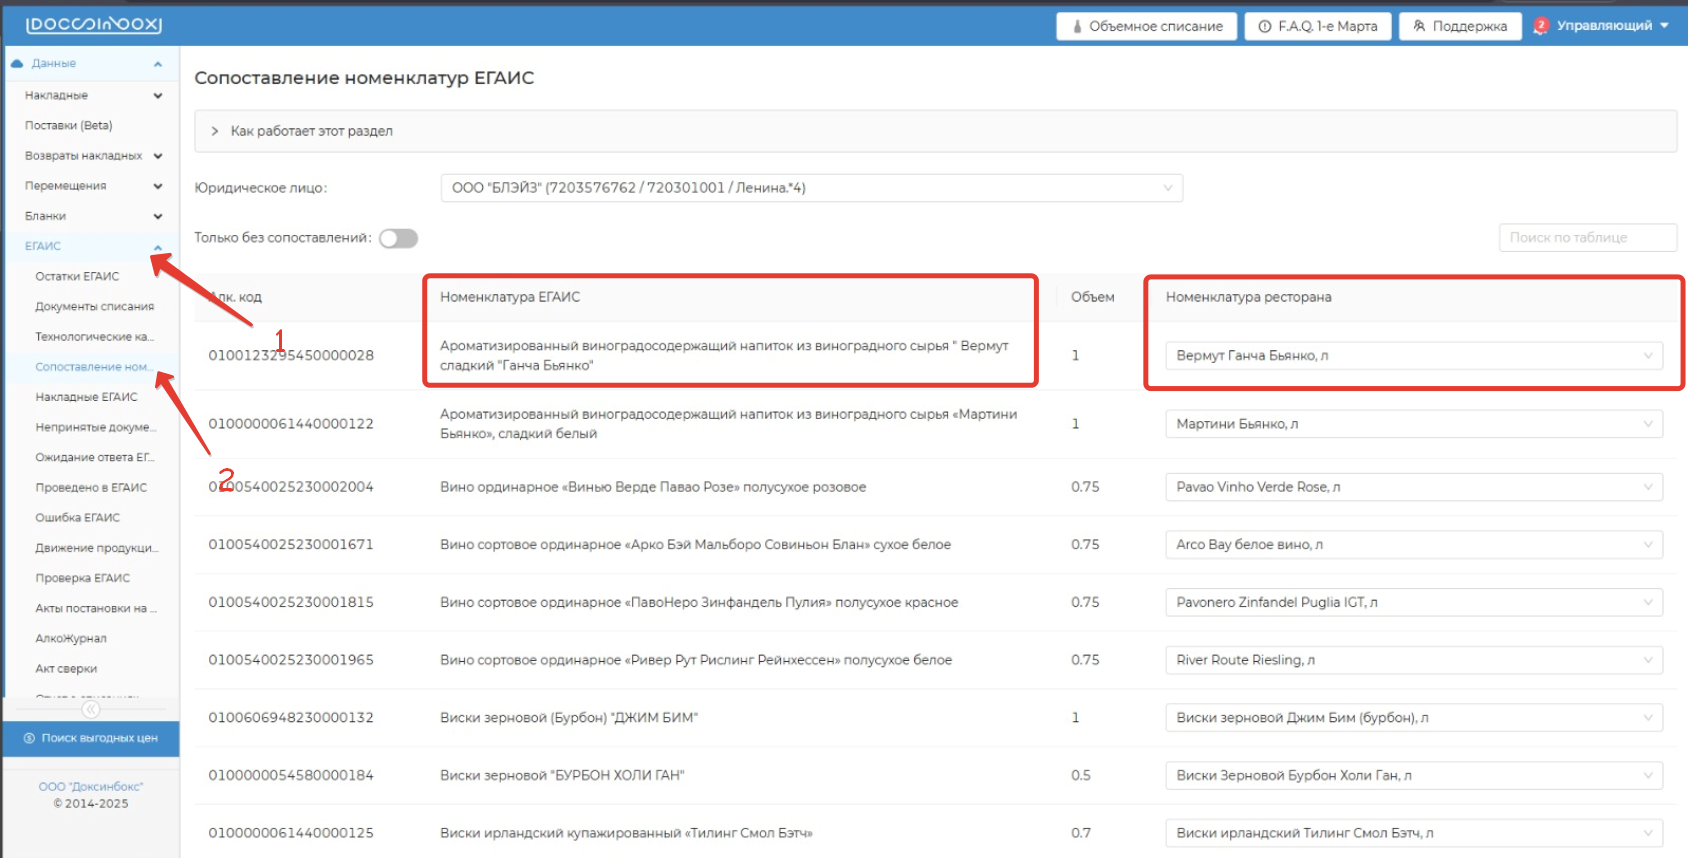Open Технологические карты item

95,337
